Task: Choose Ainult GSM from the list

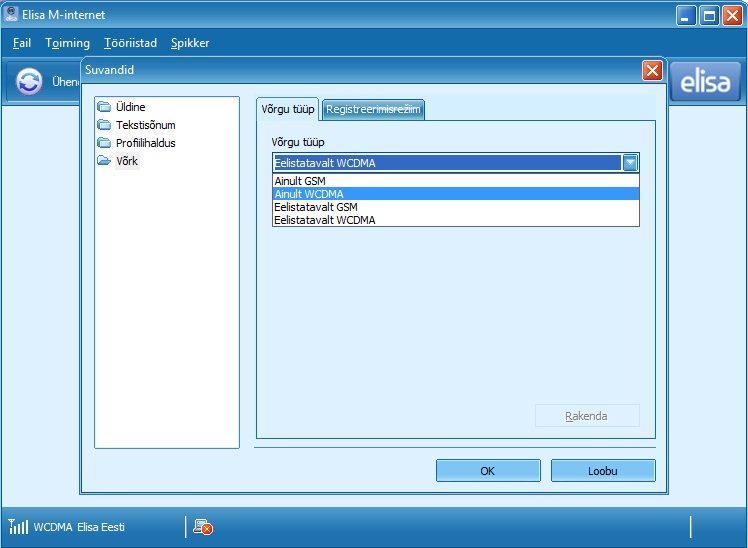Action: pos(300,181)
